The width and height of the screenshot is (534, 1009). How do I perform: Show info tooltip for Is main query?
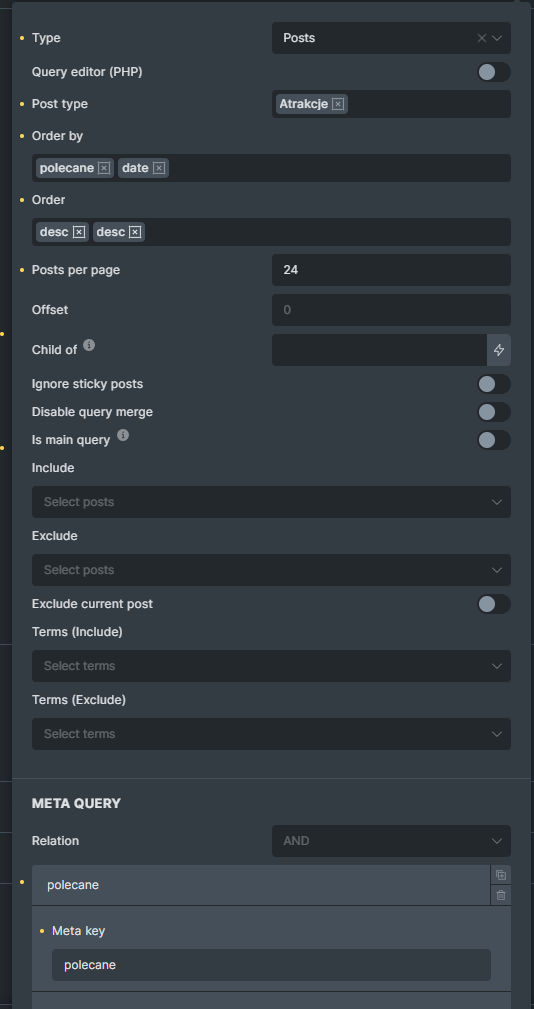point(123,436)
